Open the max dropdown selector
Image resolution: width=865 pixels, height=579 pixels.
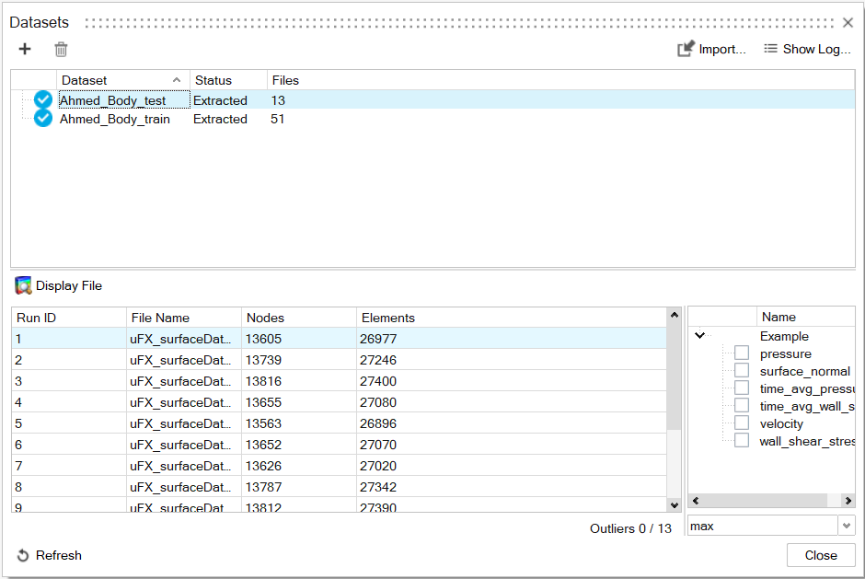coord(847,526)
